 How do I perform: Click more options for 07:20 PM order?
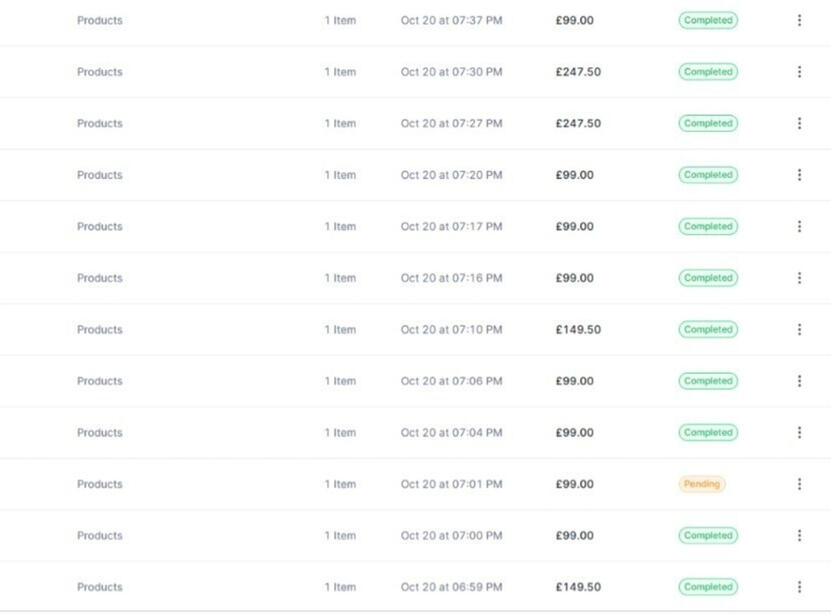pyautogui.click(x=799, y=175)
